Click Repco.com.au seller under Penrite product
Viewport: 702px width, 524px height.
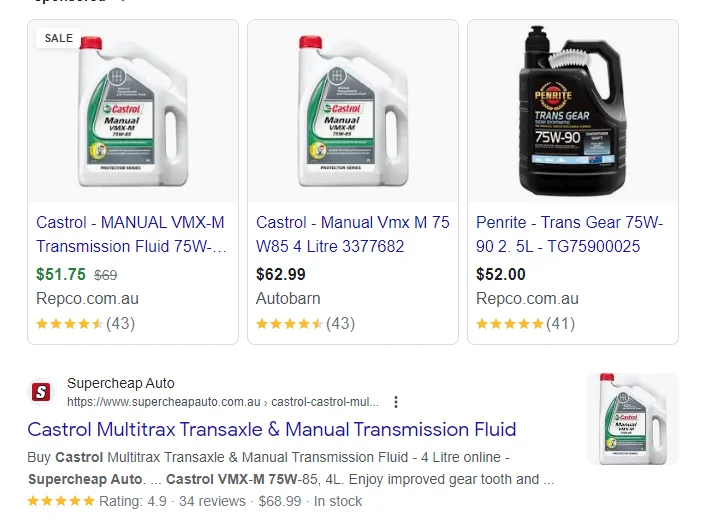coord(527,298)
